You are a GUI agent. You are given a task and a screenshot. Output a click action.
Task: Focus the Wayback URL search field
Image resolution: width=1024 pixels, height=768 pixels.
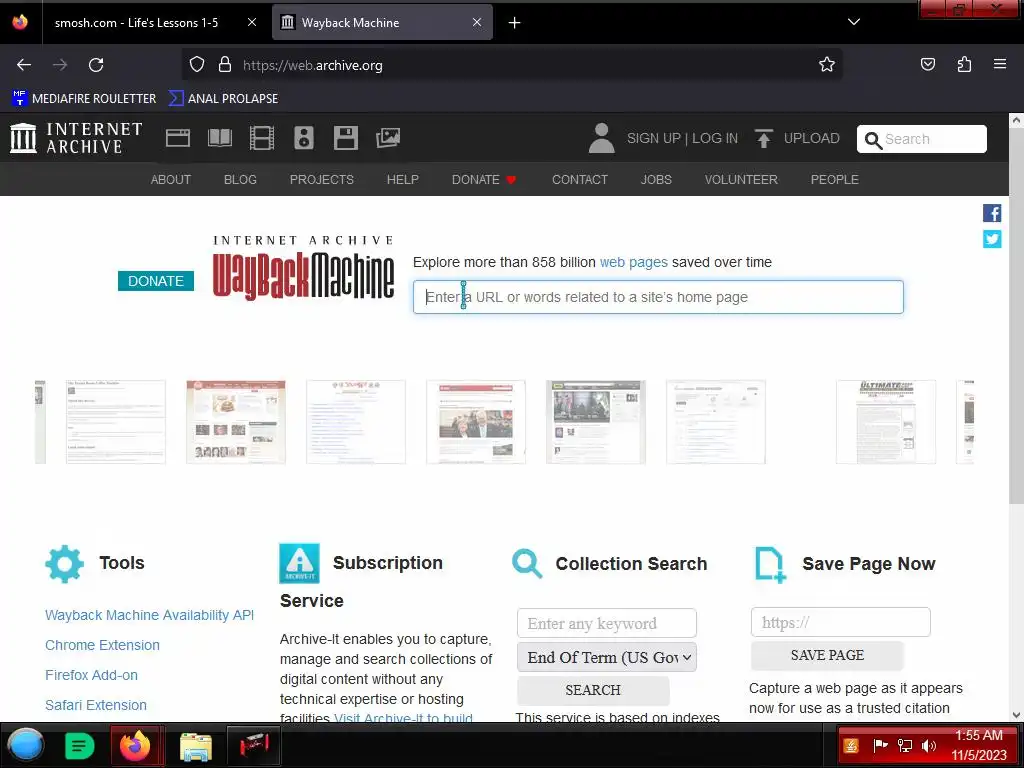coord(658,297)
